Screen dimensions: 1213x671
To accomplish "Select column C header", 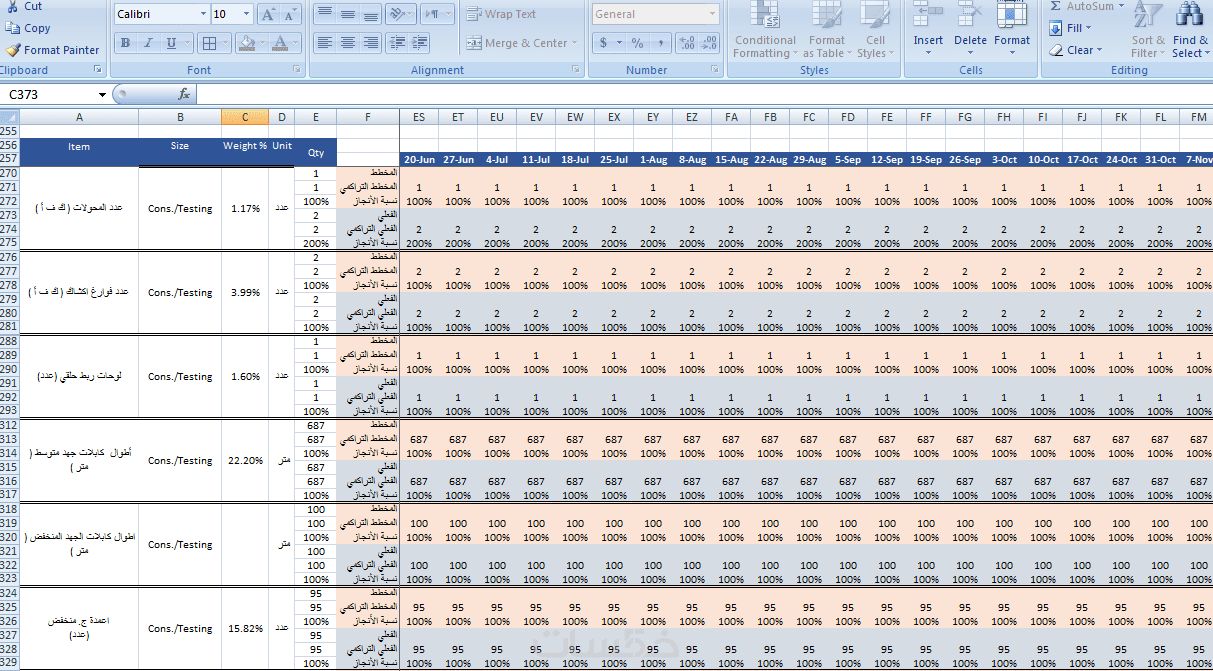I will pos(245,117).
